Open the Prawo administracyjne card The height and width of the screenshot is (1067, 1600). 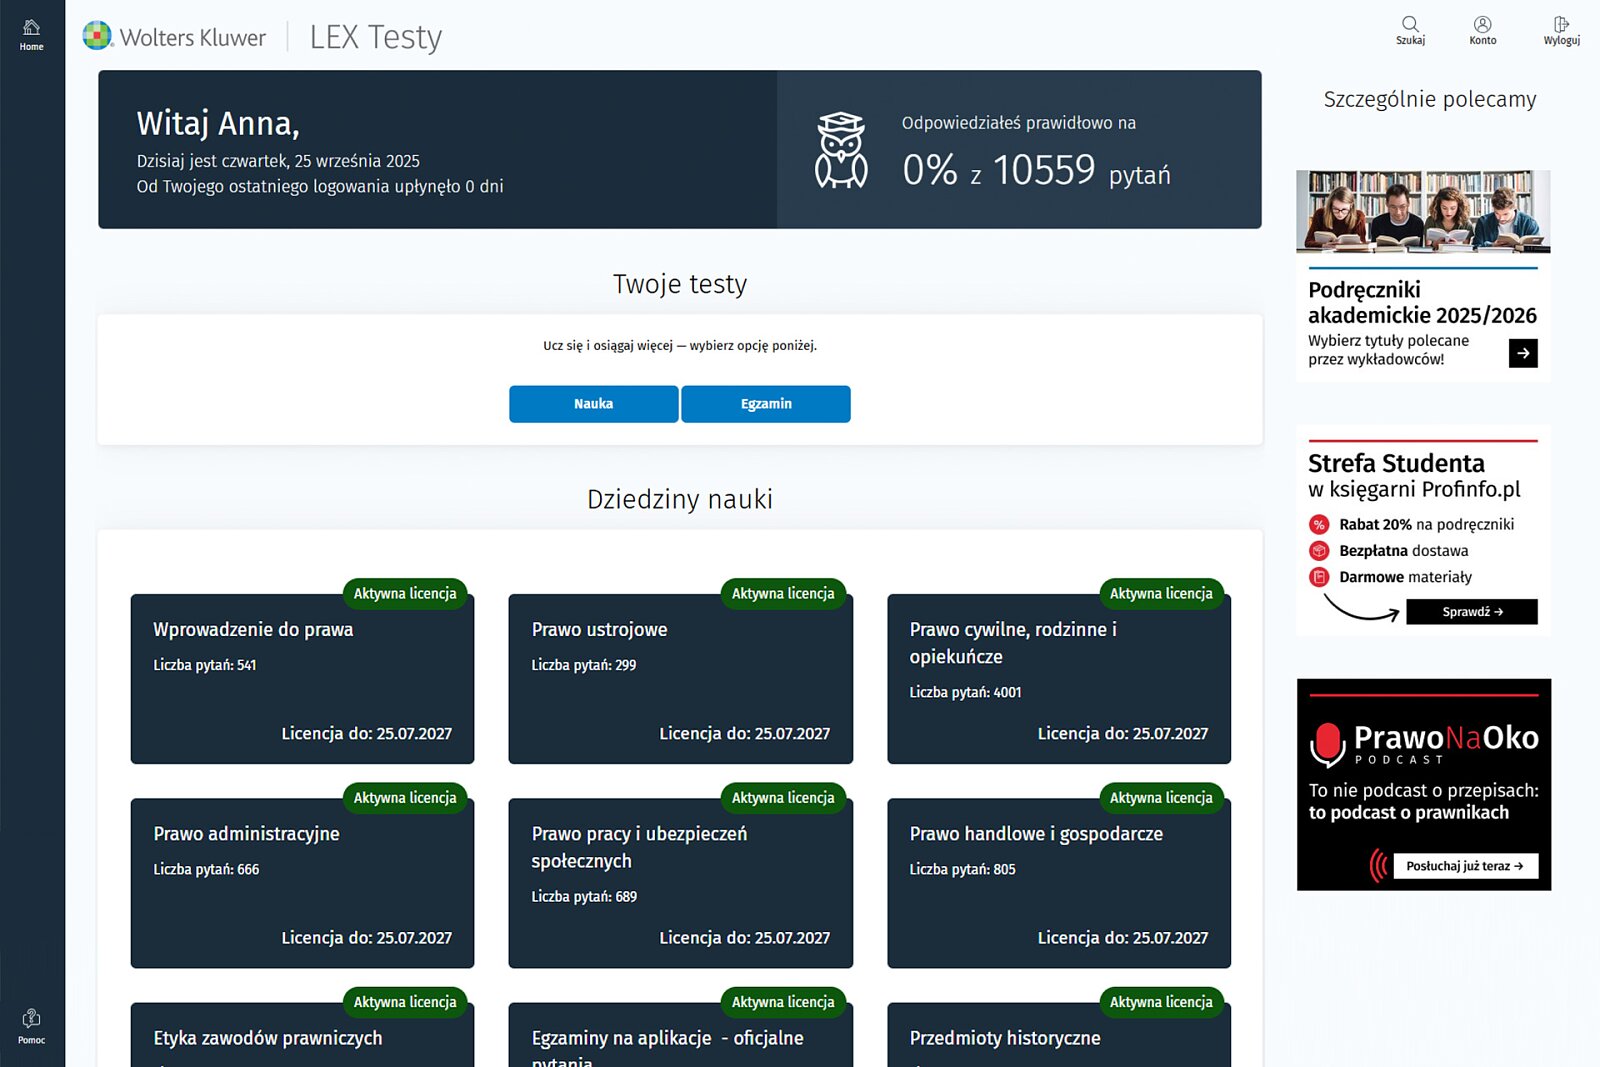point(302,884)
